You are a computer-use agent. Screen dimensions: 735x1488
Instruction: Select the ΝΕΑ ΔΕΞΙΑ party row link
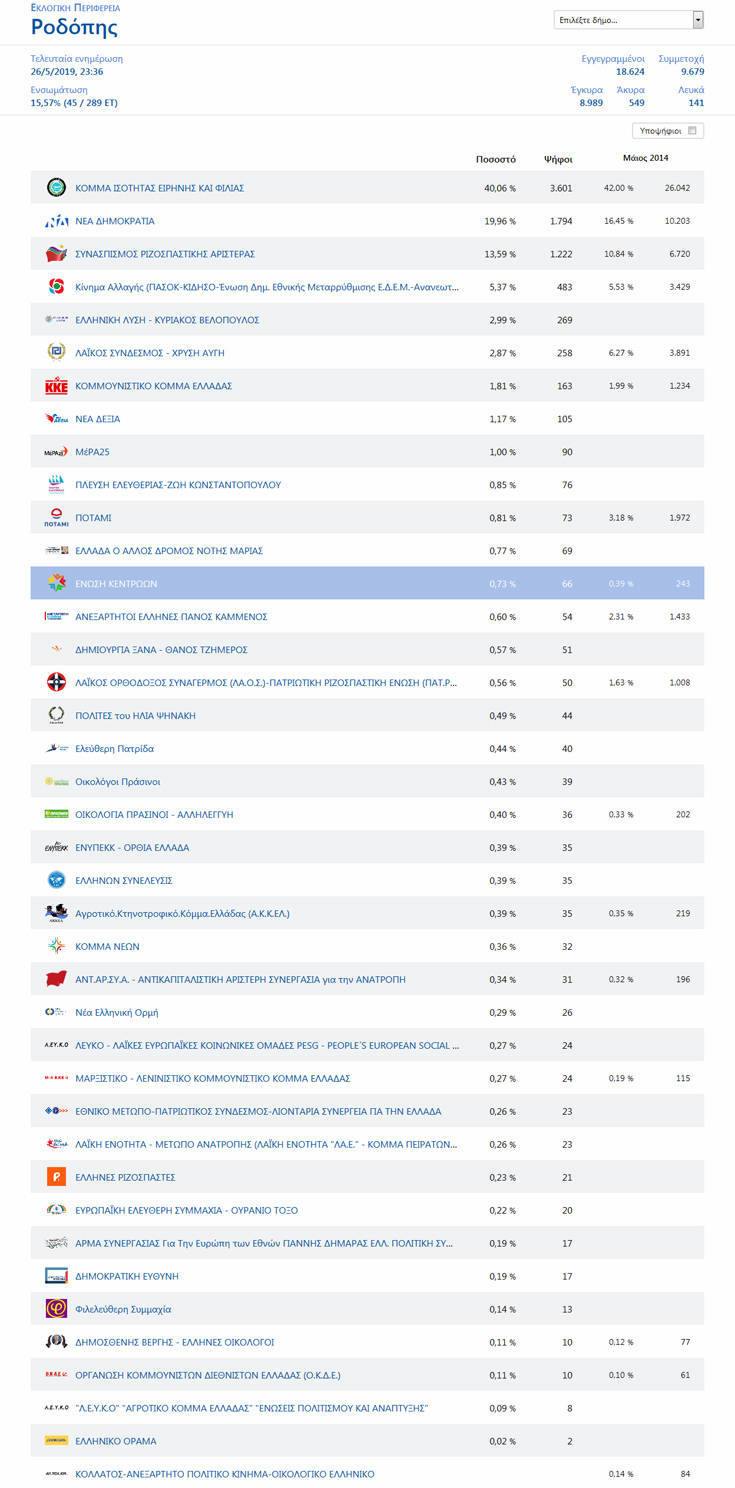click(98, 419)
